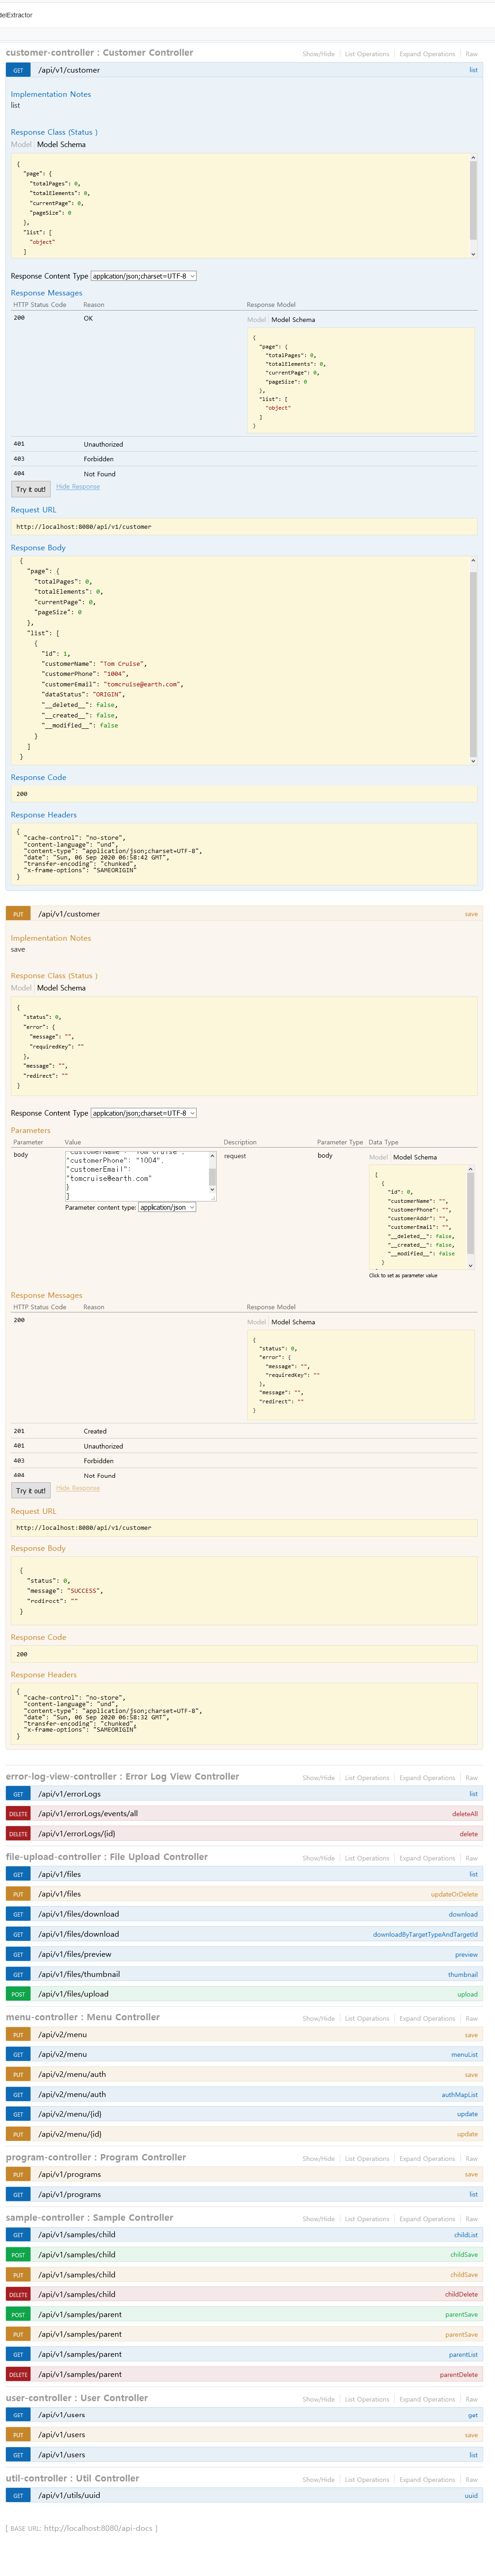Click the GET badge for /api/v1/errorLogs
This screenshot has width=495, height=2576.
(x=18, y=1794)
